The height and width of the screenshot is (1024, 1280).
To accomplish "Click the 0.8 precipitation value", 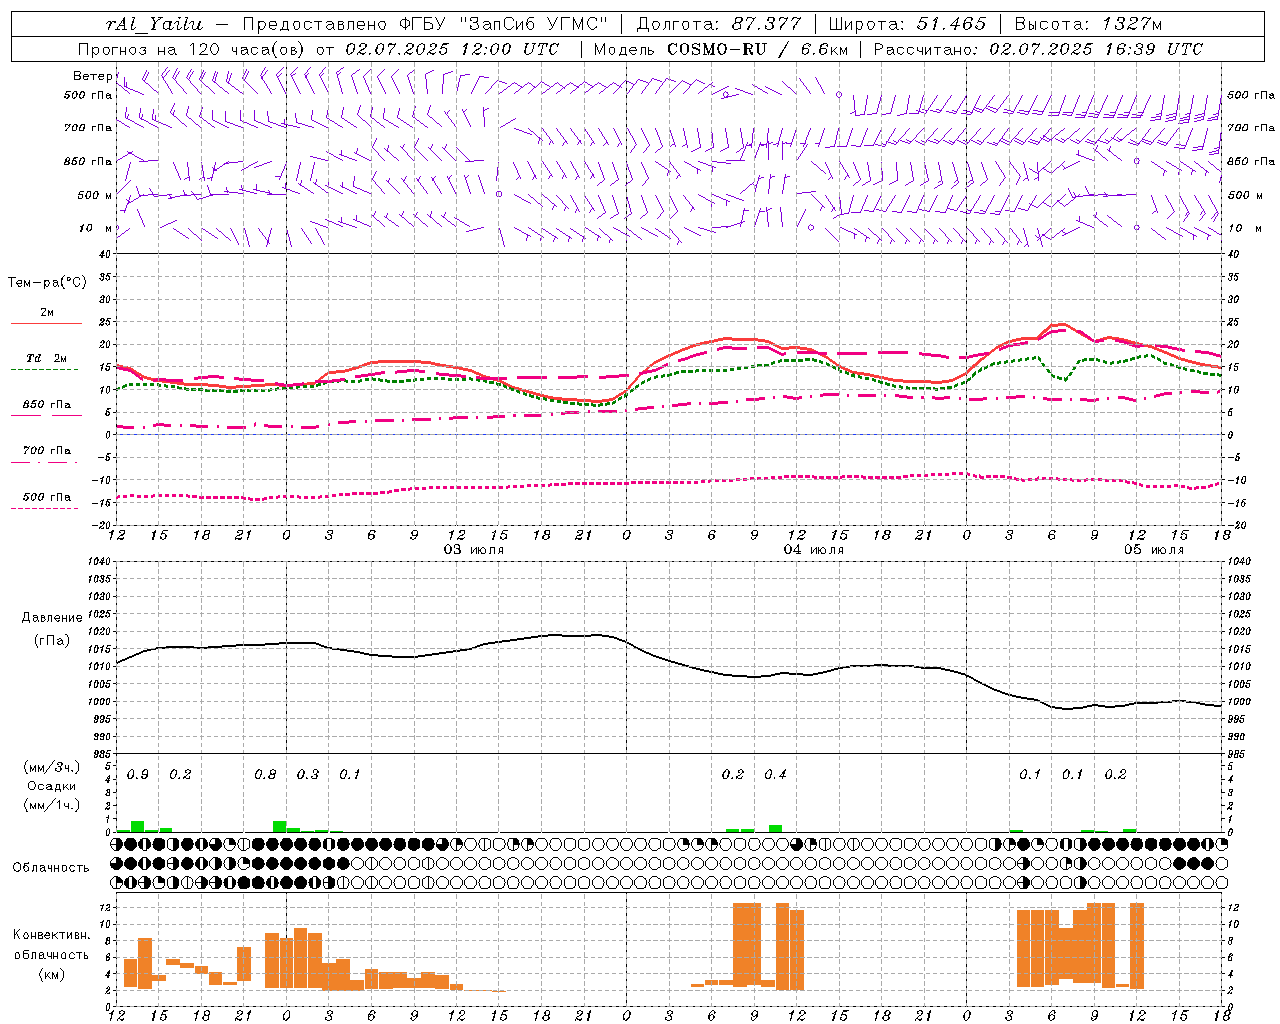I will click(x=265, y=775).
